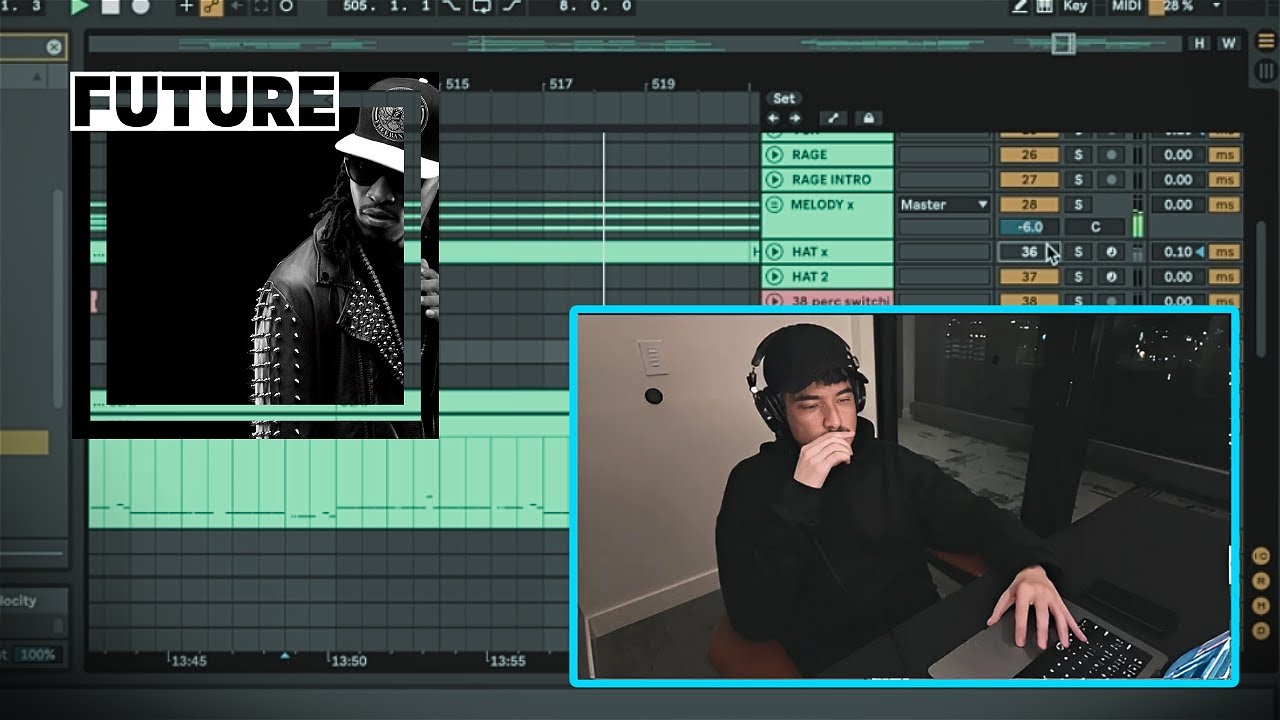Unfold the RAGE track

tap(773, 155)
